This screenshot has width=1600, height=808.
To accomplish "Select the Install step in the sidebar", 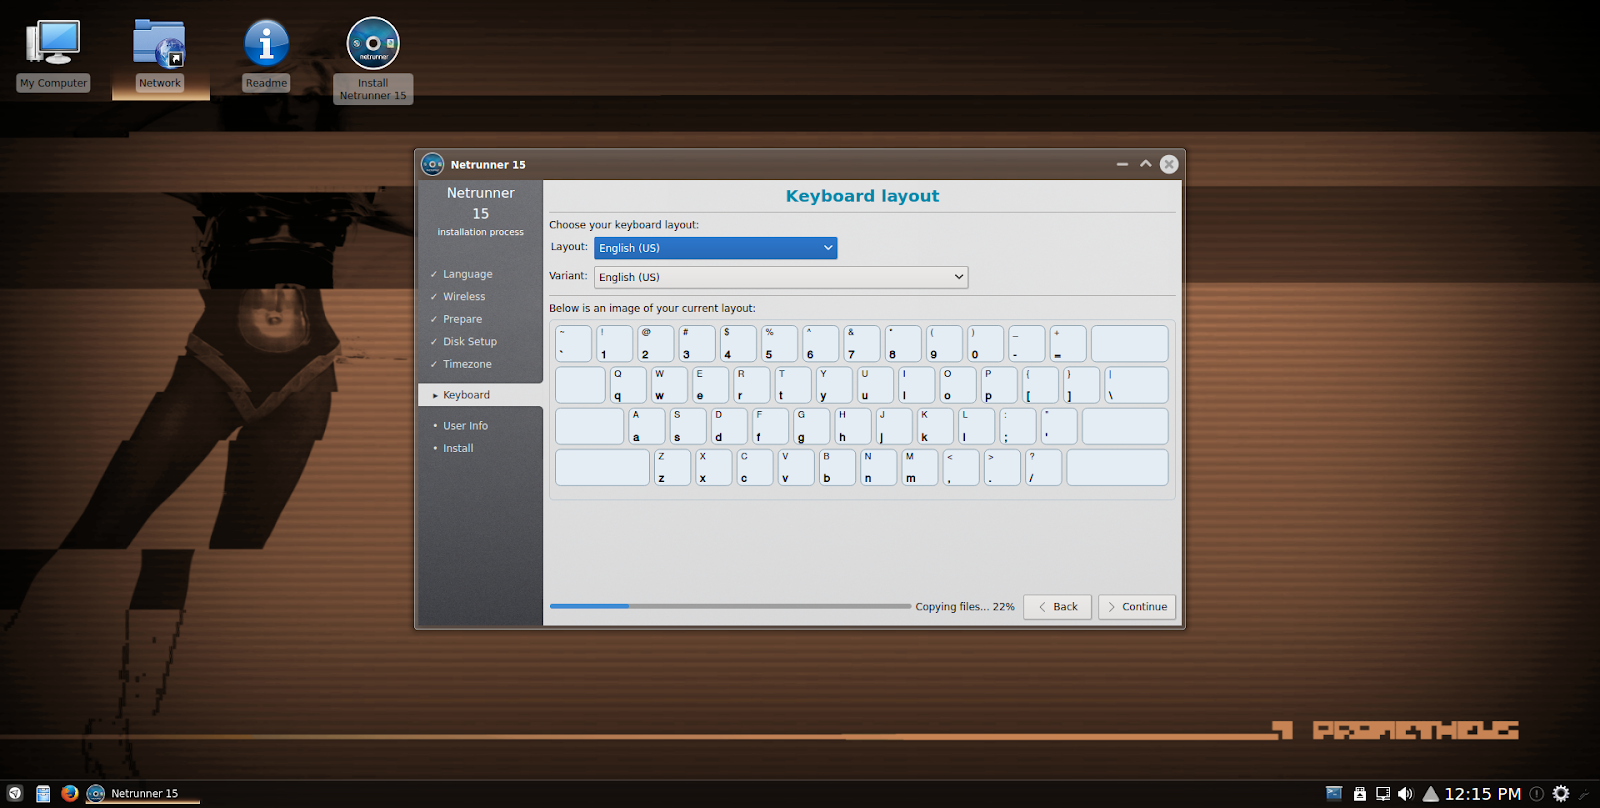I will click(x=458, y=448).
